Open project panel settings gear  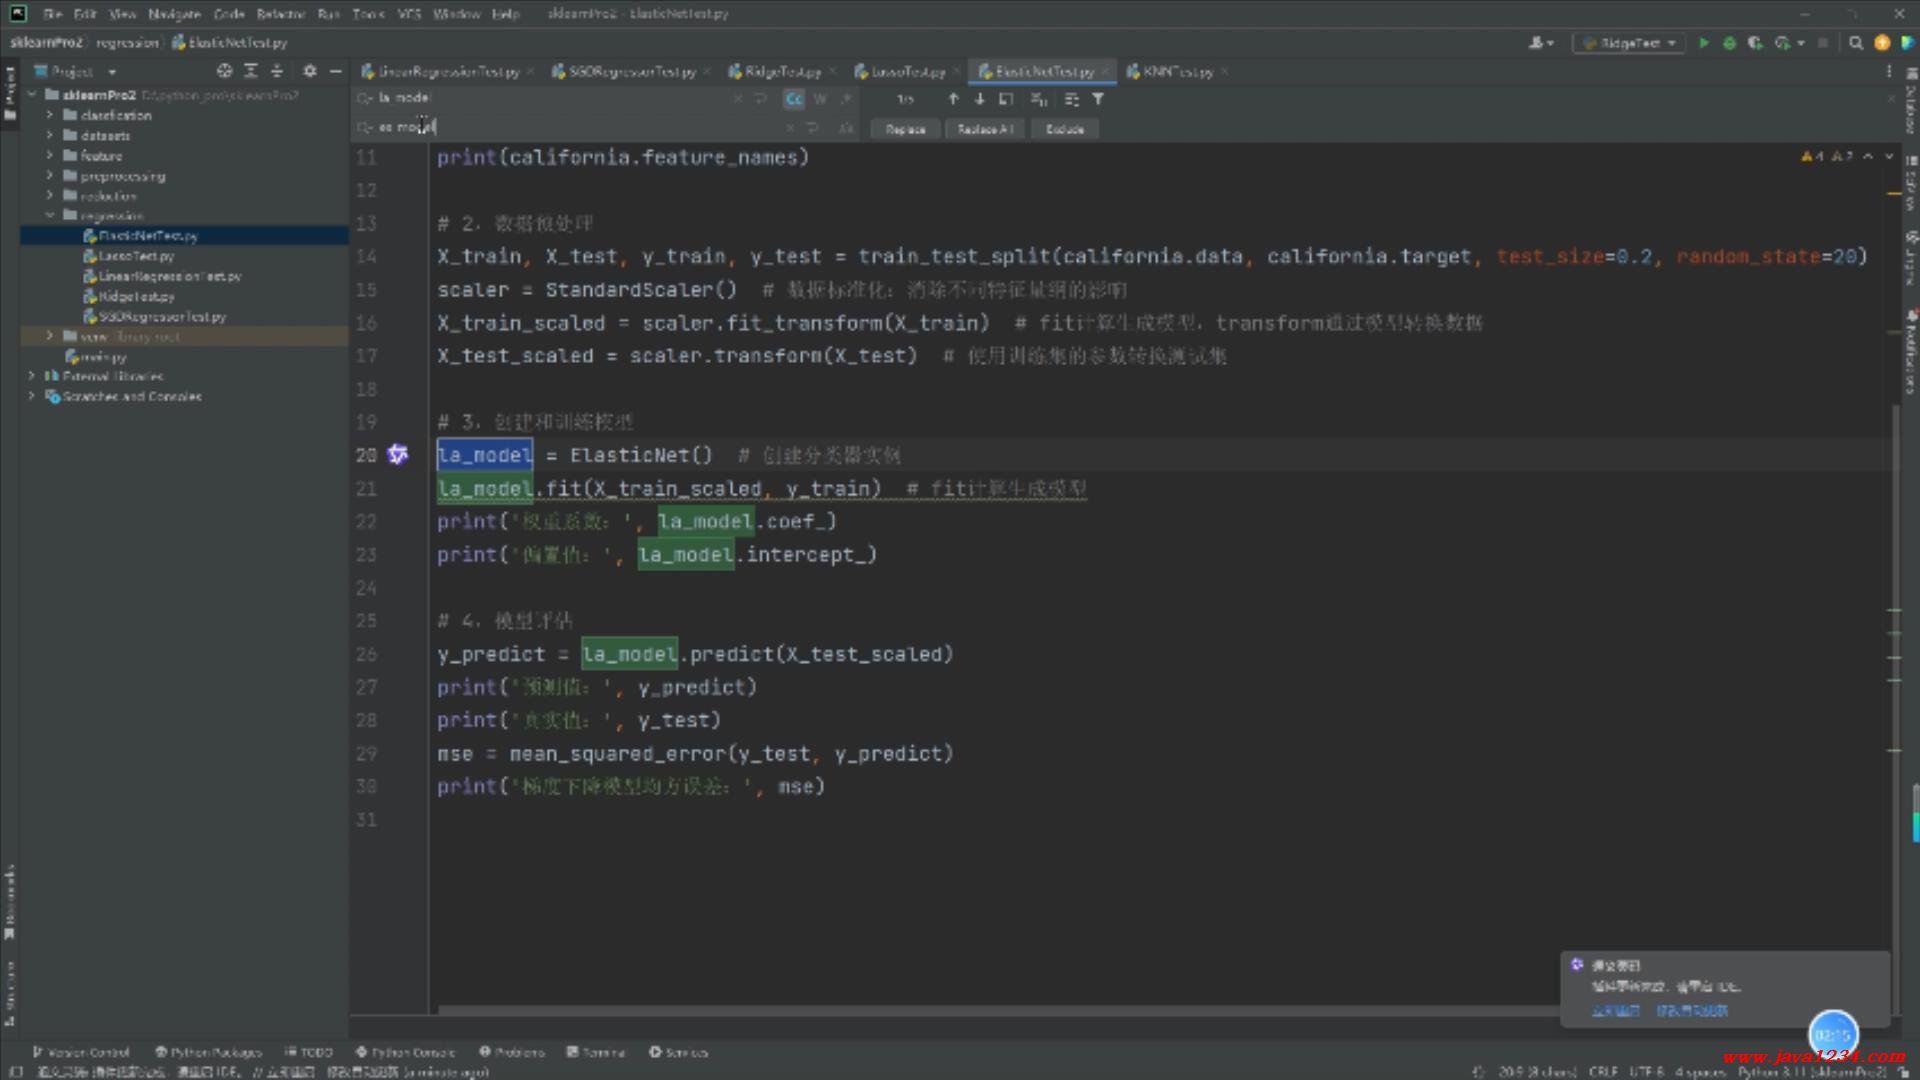(310, 71)
